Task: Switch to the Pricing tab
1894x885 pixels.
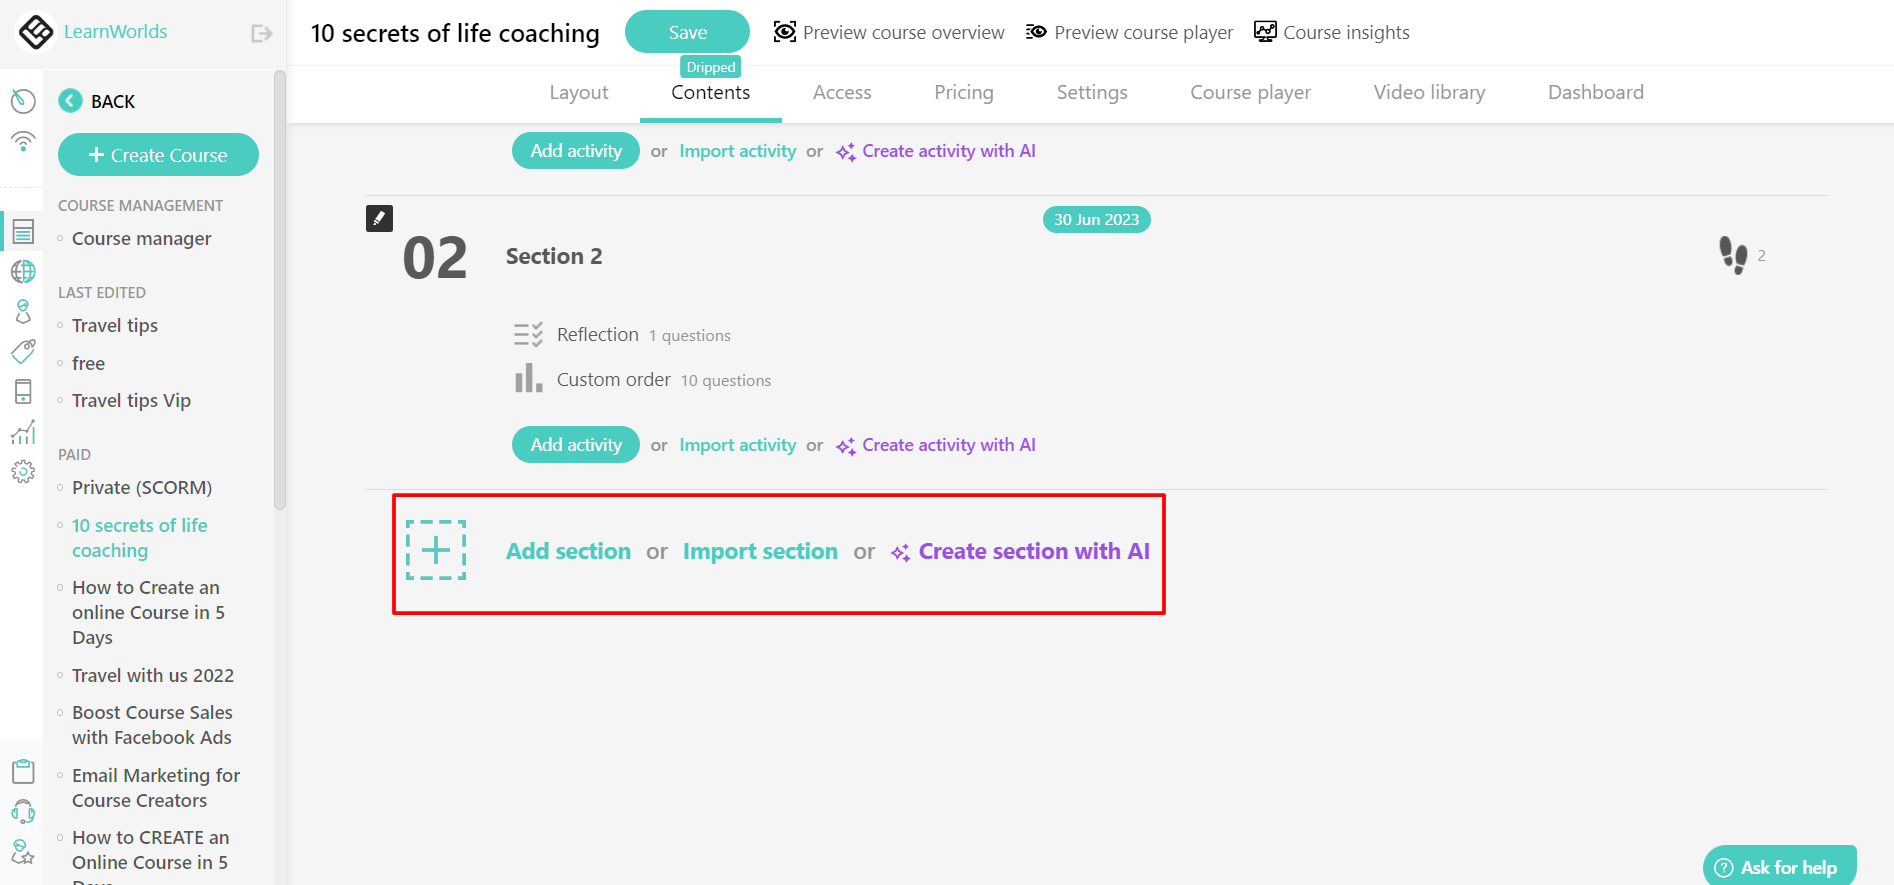Action: [x=963, y=92]
